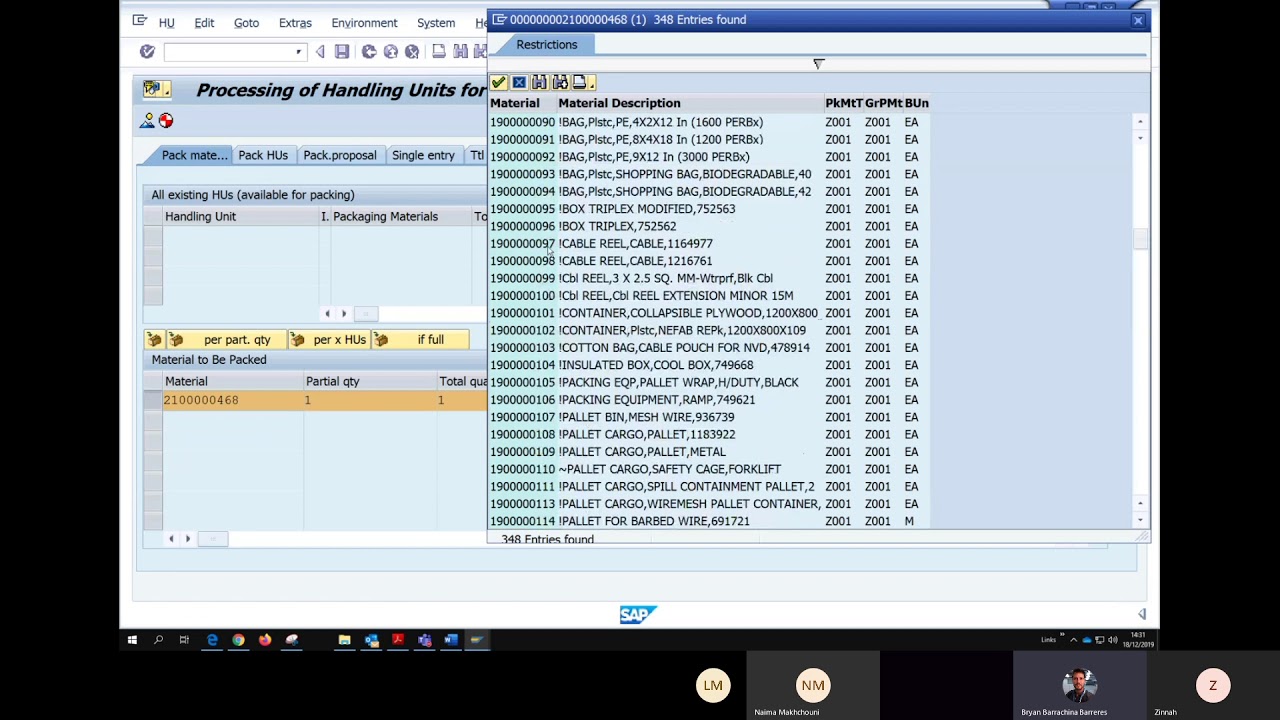Click Print icon in main SAP toolbar
The image size is (1280, 720).
(x=438, y=52)
